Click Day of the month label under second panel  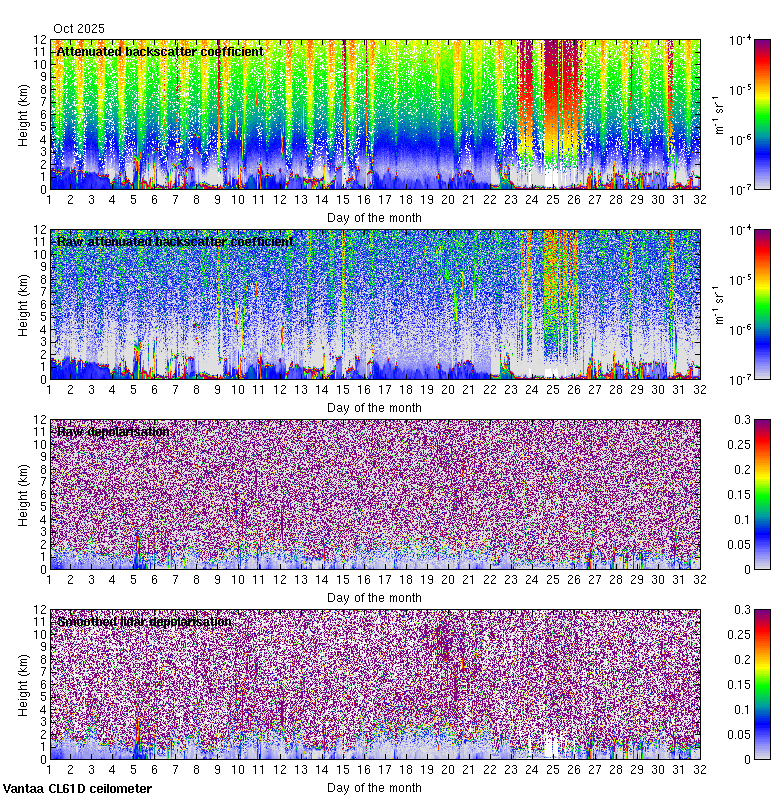374,408
